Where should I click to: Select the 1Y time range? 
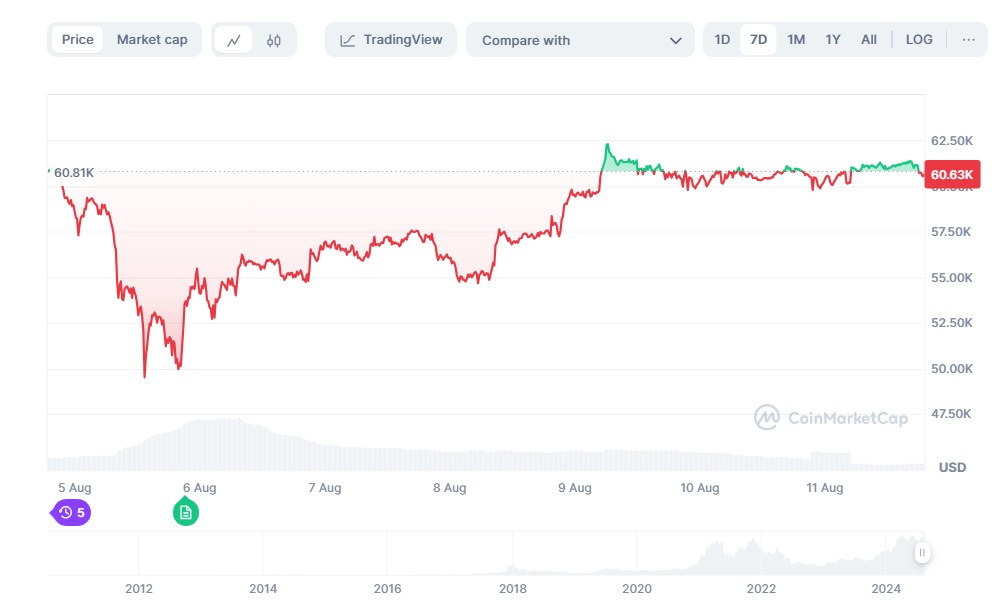point(832,40)
